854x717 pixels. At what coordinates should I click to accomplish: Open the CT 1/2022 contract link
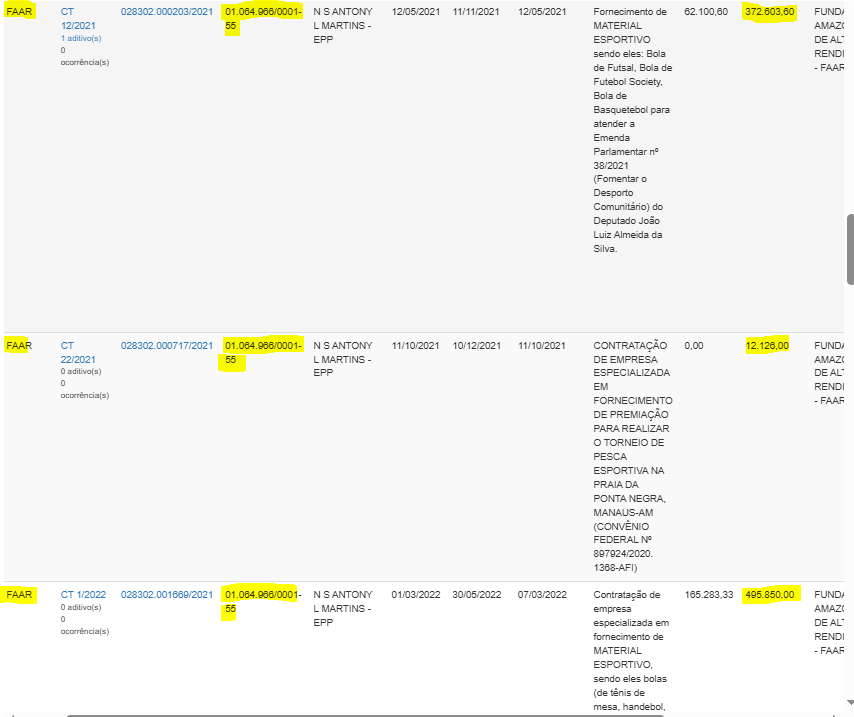[x=82, y=594]
